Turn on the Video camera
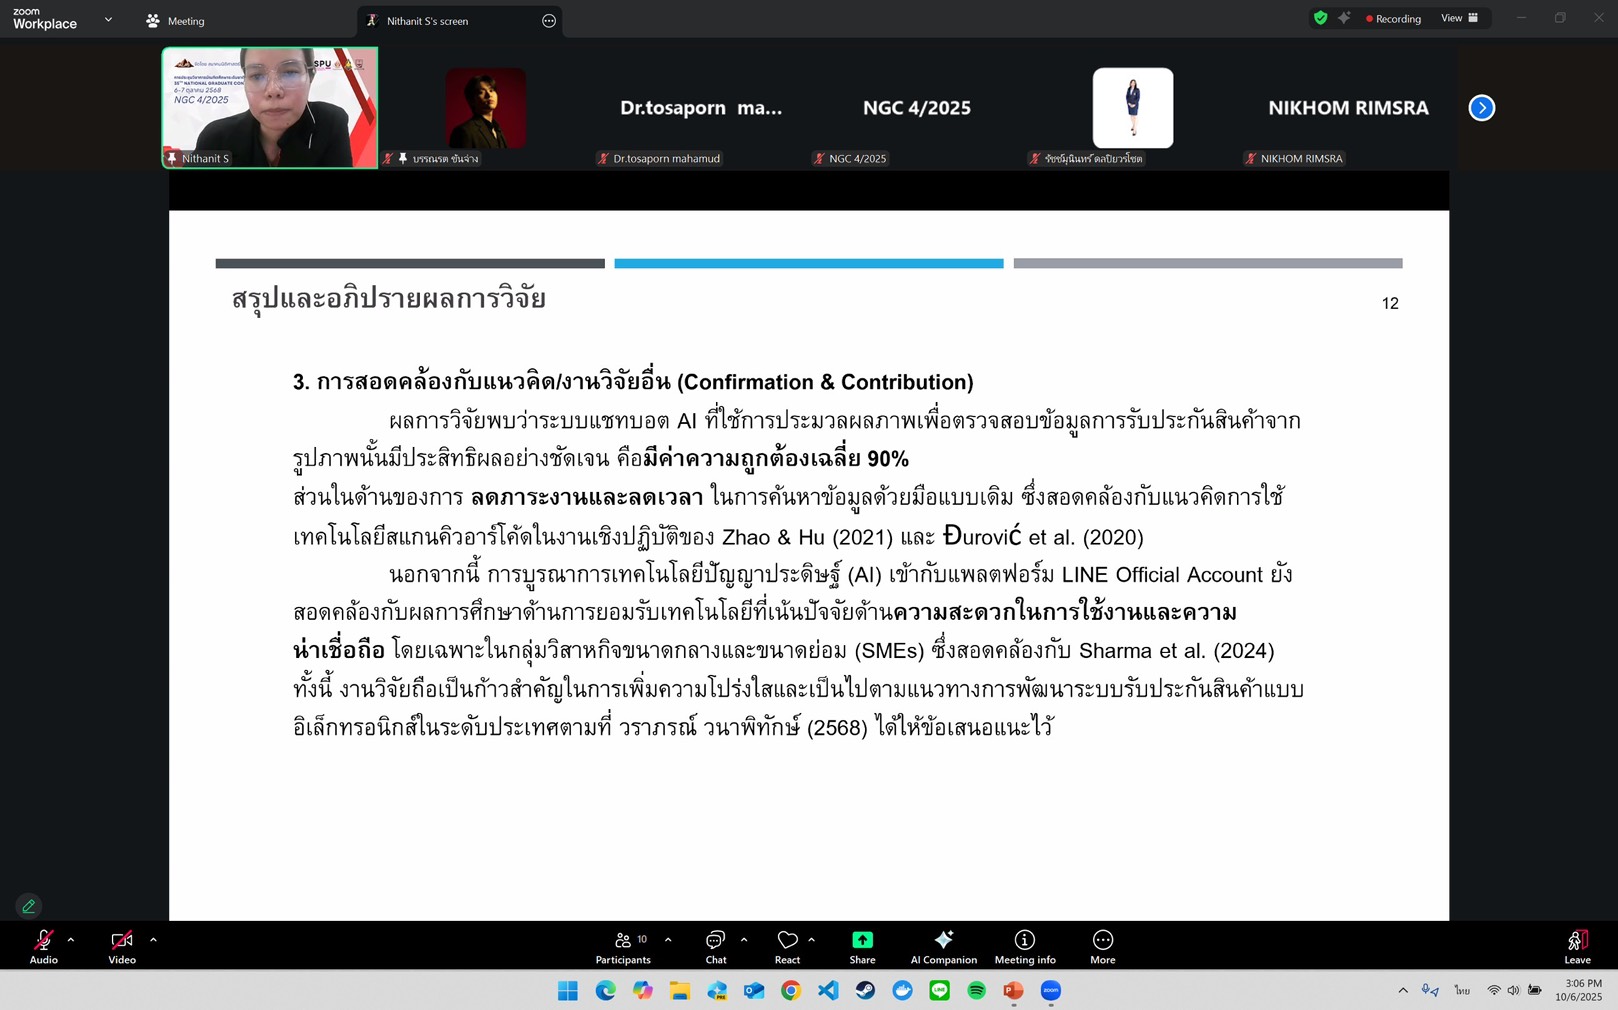This screenshot has width=1618, height=1010. (122, 946)
